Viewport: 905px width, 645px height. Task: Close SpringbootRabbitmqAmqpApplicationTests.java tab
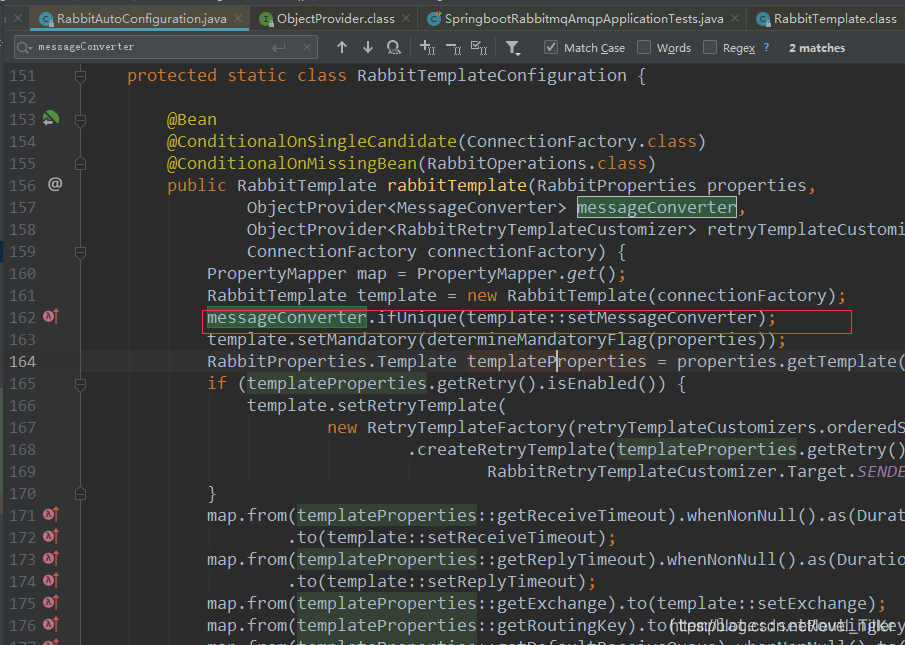click(x=735, y=18)
